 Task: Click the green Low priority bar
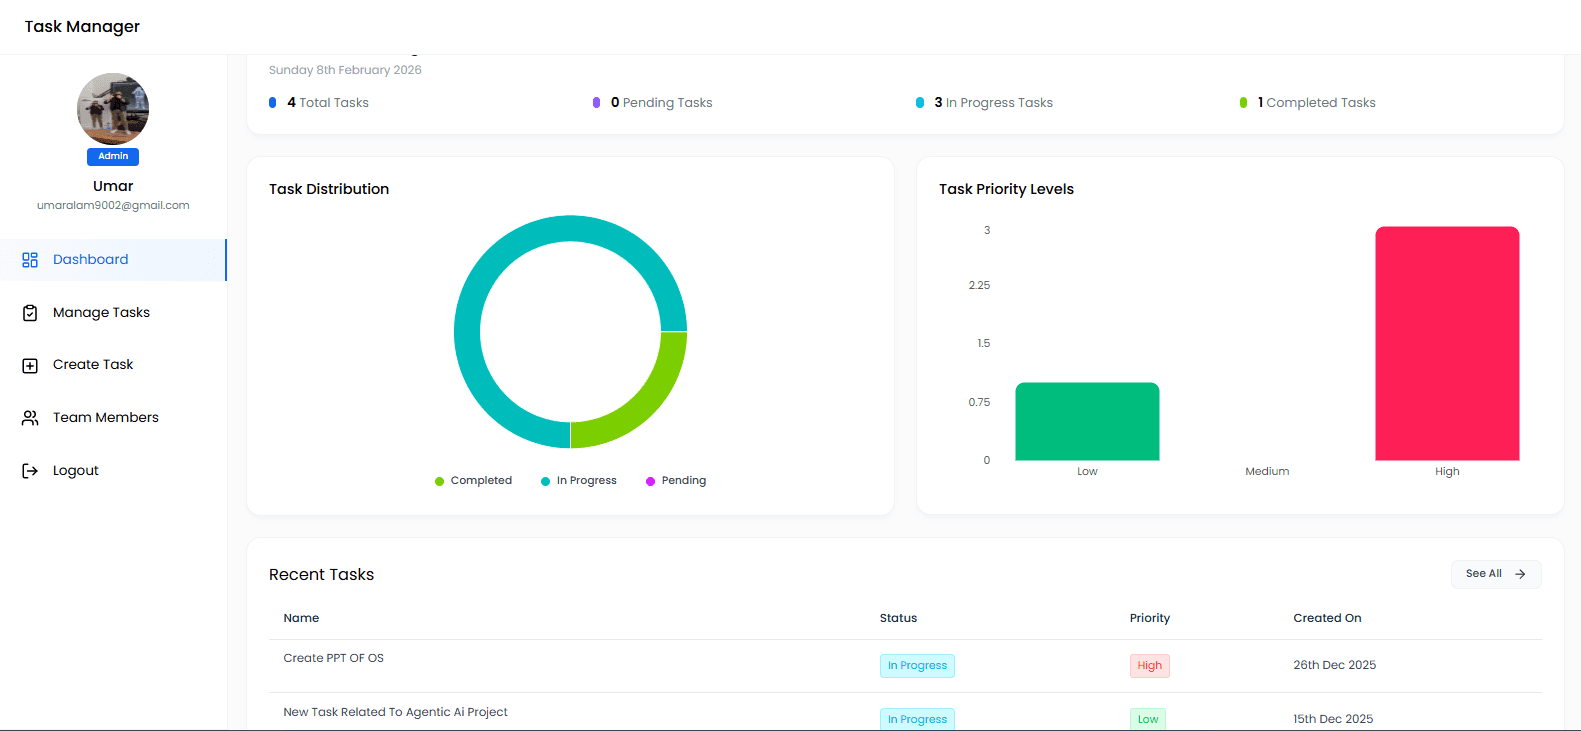pyautogui.click(x=1087, y=421)
